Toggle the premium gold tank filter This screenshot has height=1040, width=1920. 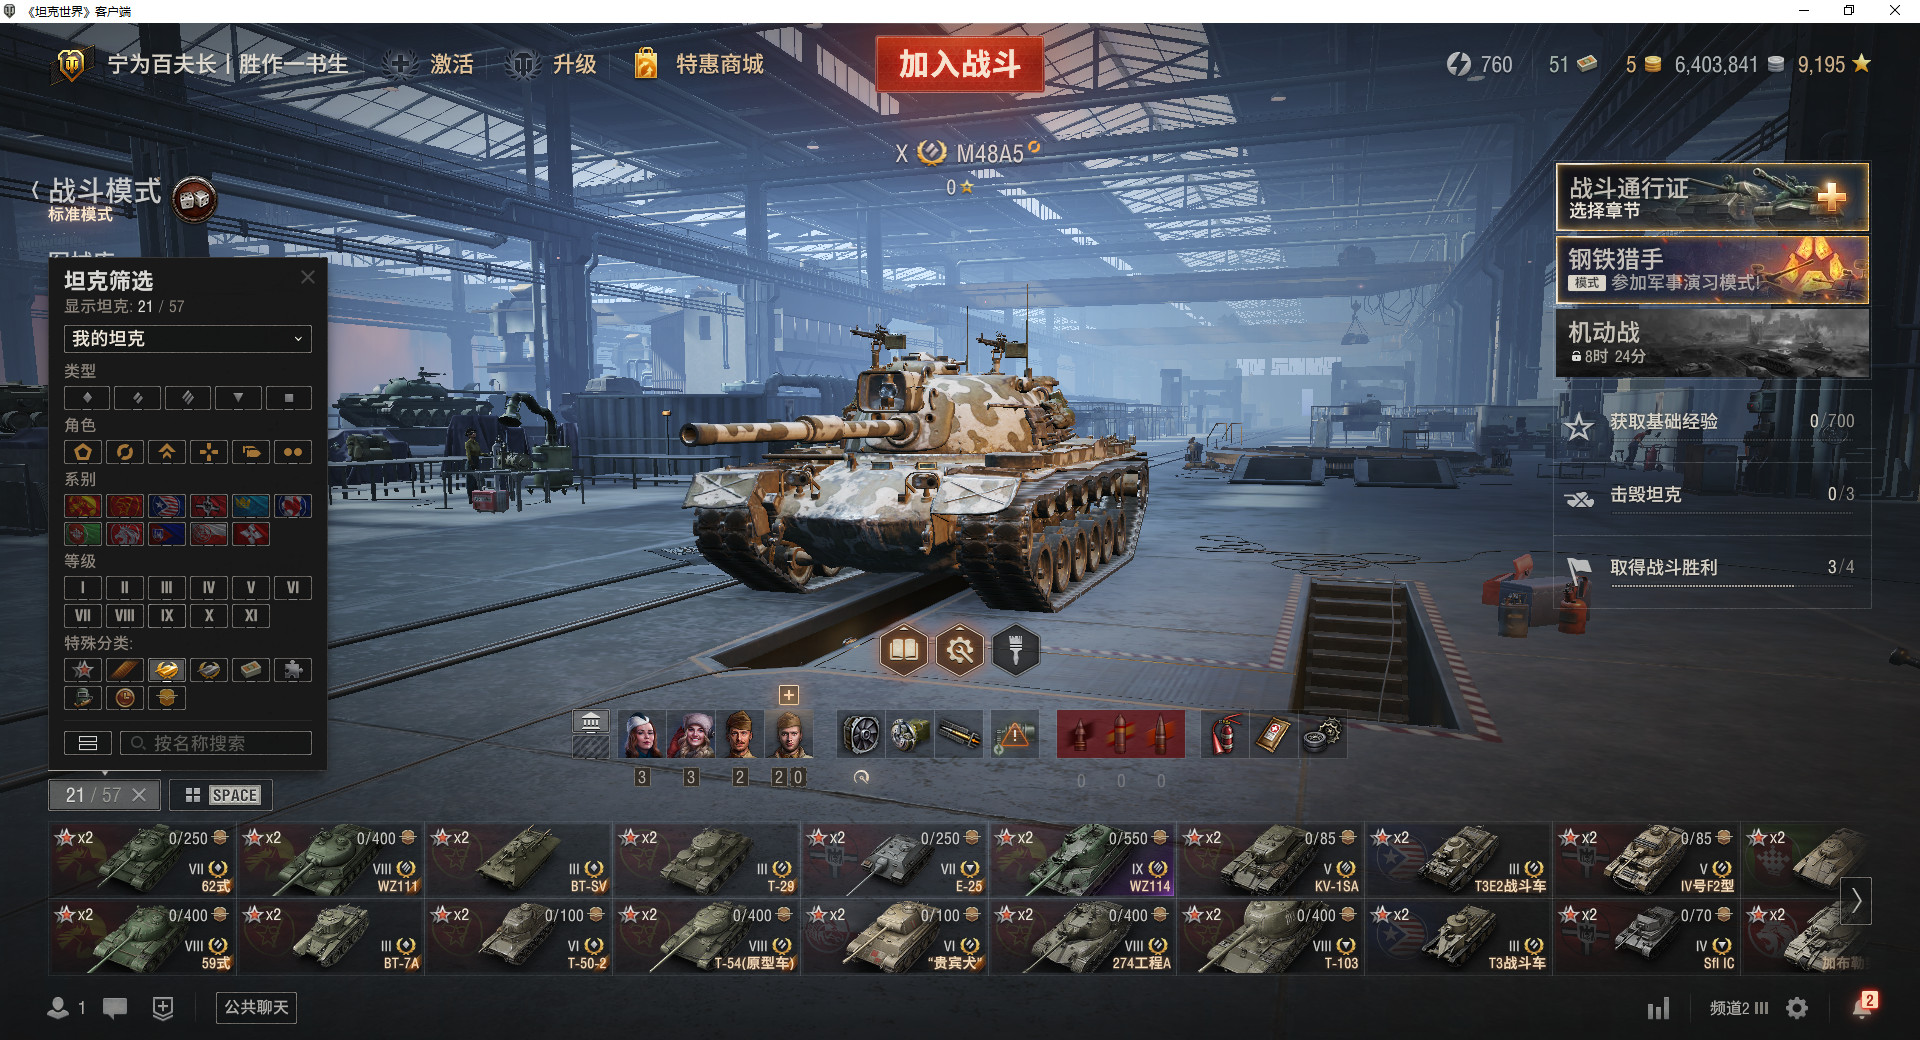click(166, 670)
